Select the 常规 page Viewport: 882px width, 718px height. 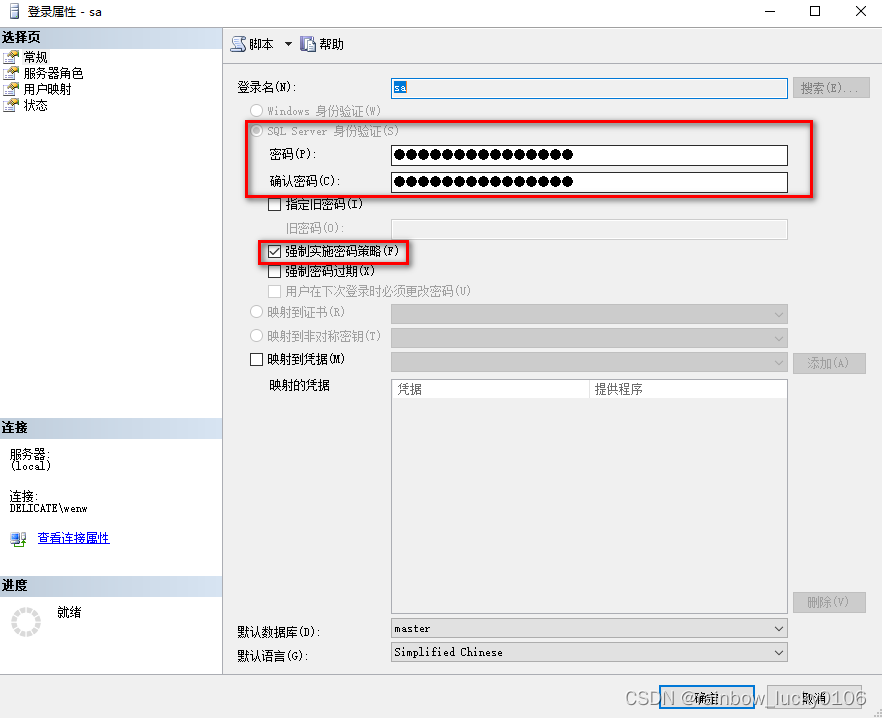35,57
